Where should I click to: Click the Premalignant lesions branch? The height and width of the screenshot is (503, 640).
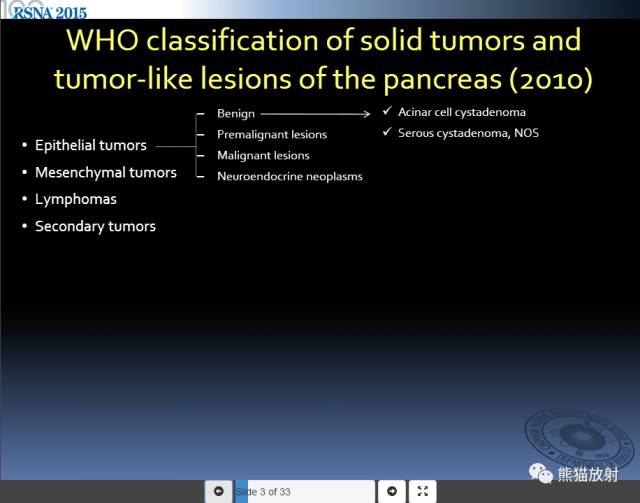tap(272, 135)
